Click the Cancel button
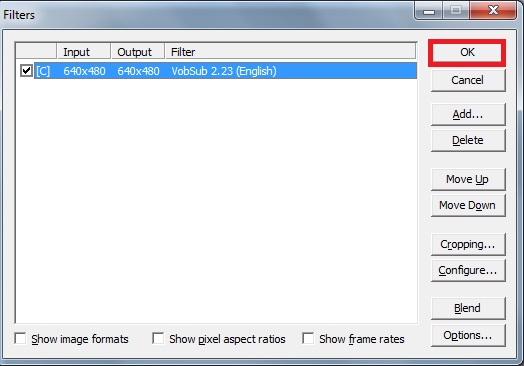The height and width of the screenshot is (366, 524). [468, 80]
